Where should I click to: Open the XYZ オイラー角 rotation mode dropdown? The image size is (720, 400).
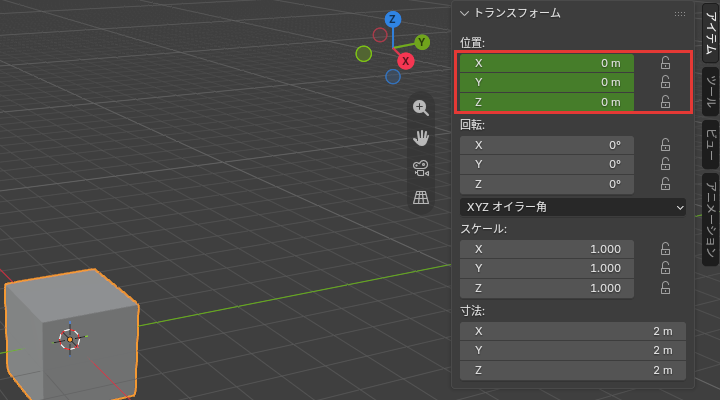[x=573, y=207]
